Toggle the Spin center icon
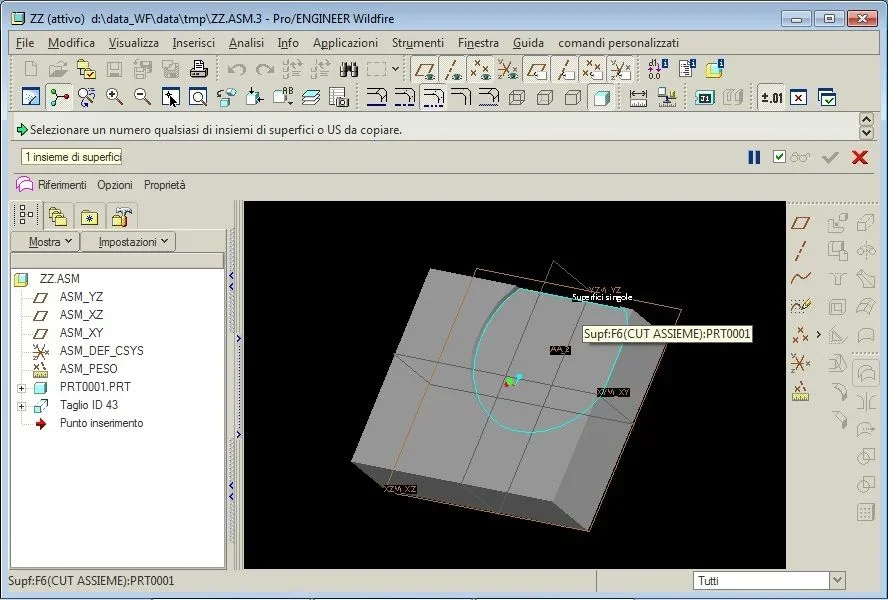 click(x=58, y=97)
